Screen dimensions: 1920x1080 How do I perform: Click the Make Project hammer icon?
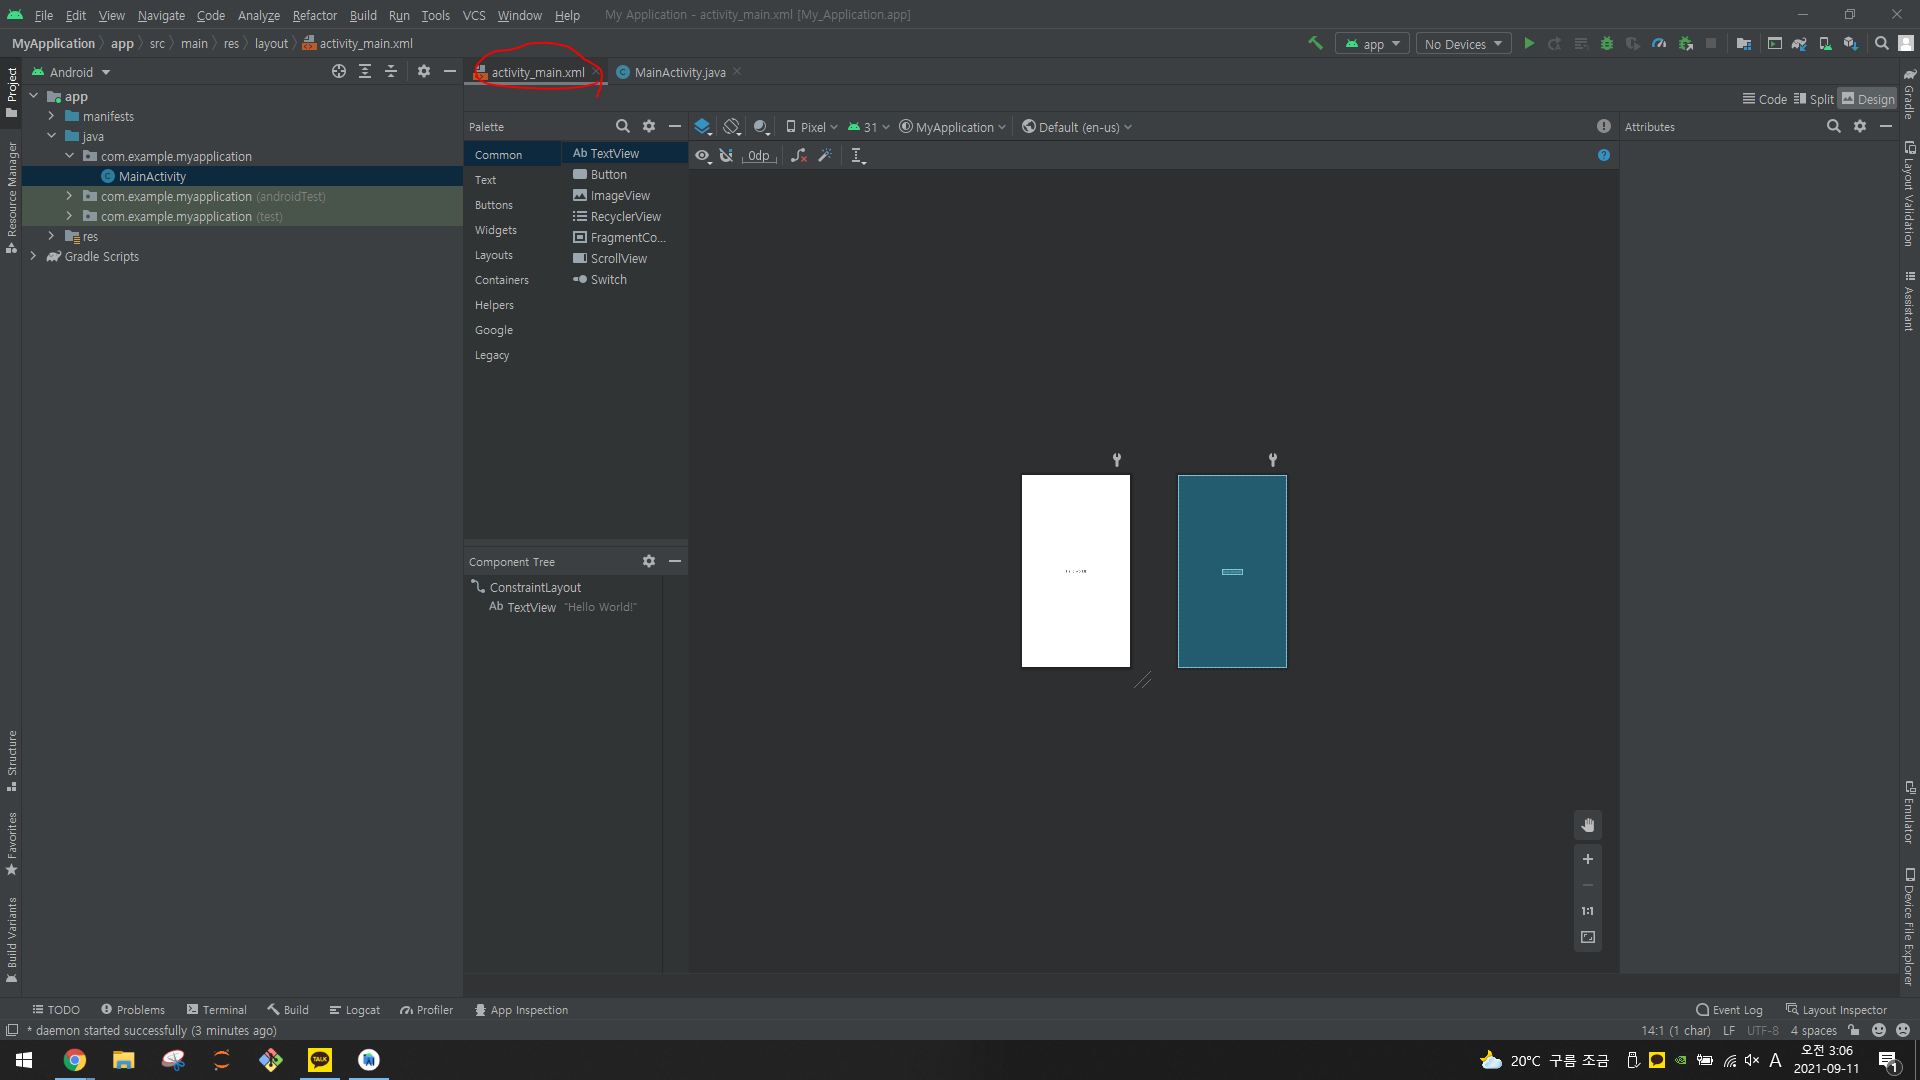tap(1315, 43)
